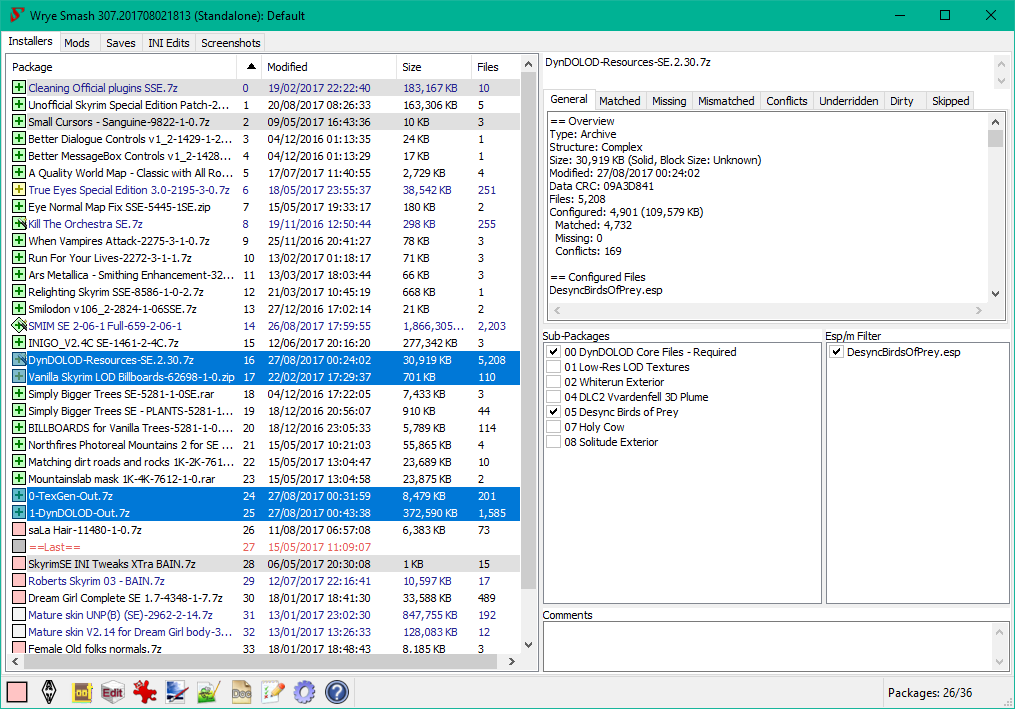Check 08 Solitude Exterior sub-package
The width and height of the screenshot is (1015, 709).
coord(553,442)
